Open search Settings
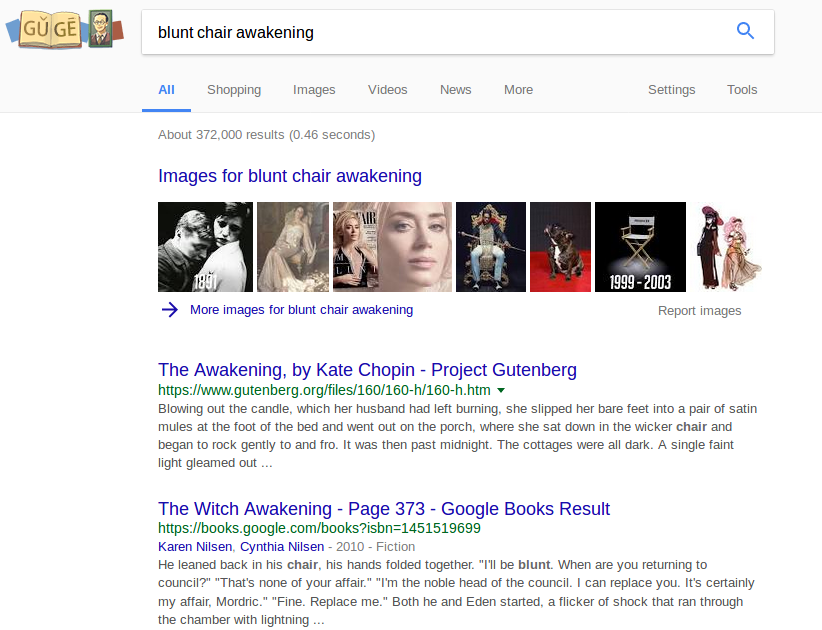This screenshot has width=822, height=630. [x=672, y=90]
